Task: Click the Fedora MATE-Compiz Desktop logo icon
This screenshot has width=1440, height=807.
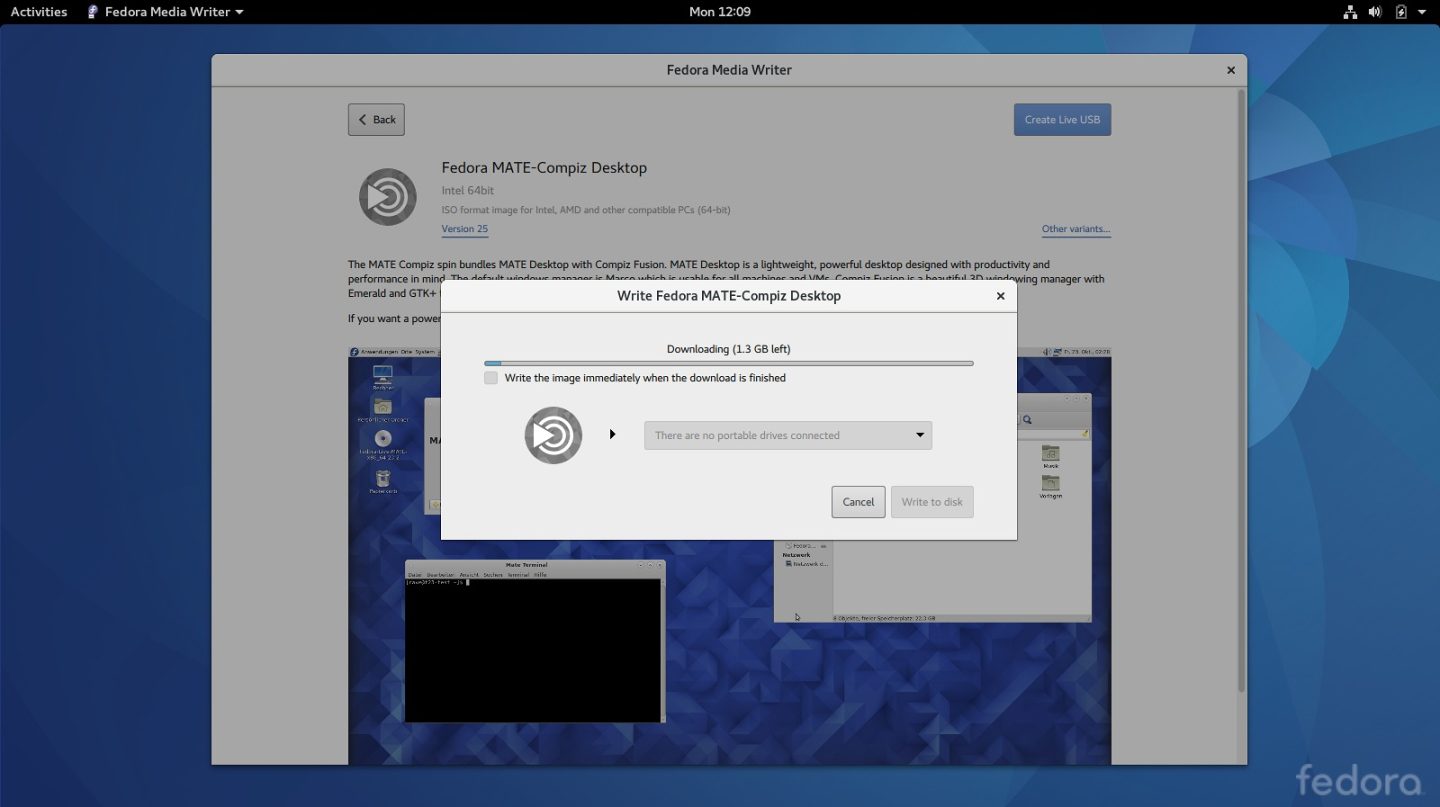Action: tap(387, 196)
